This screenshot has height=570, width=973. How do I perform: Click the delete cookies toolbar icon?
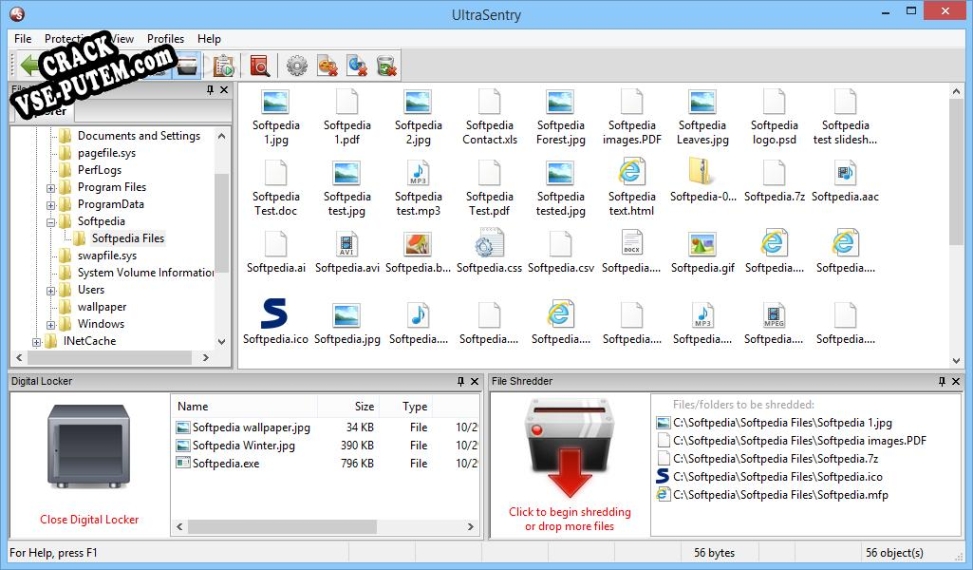coord(327,66)
